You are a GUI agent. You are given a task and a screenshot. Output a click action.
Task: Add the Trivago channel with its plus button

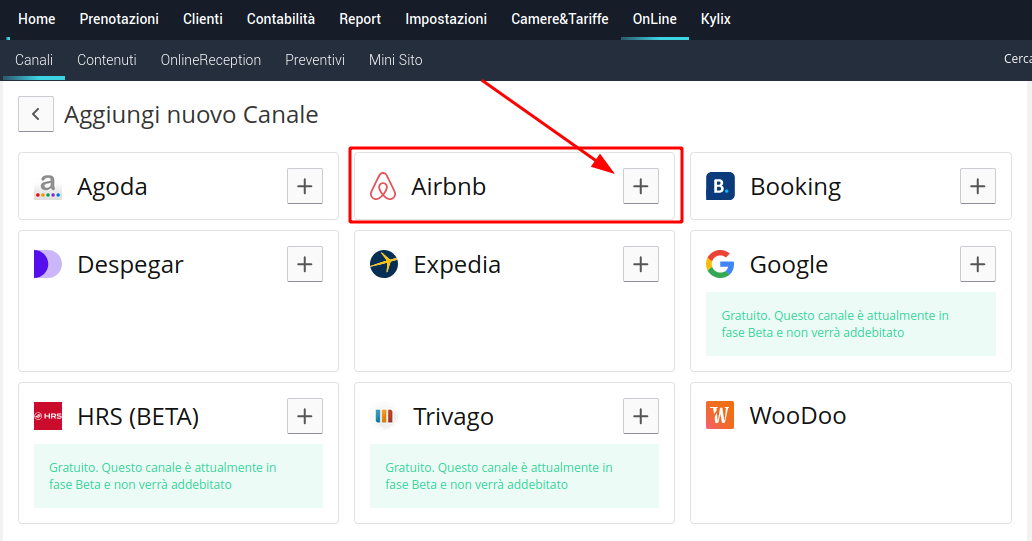(641, 416)
